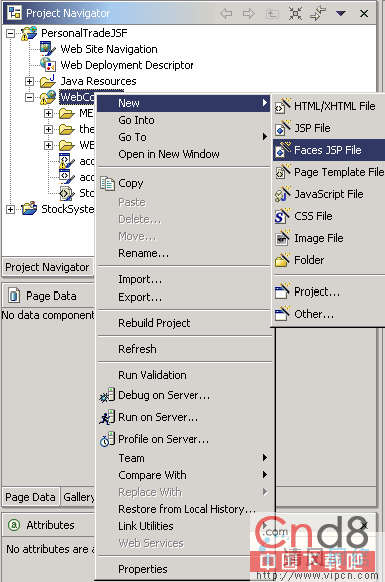Open the Project Navigator bottom tab

tap(47, 267)
